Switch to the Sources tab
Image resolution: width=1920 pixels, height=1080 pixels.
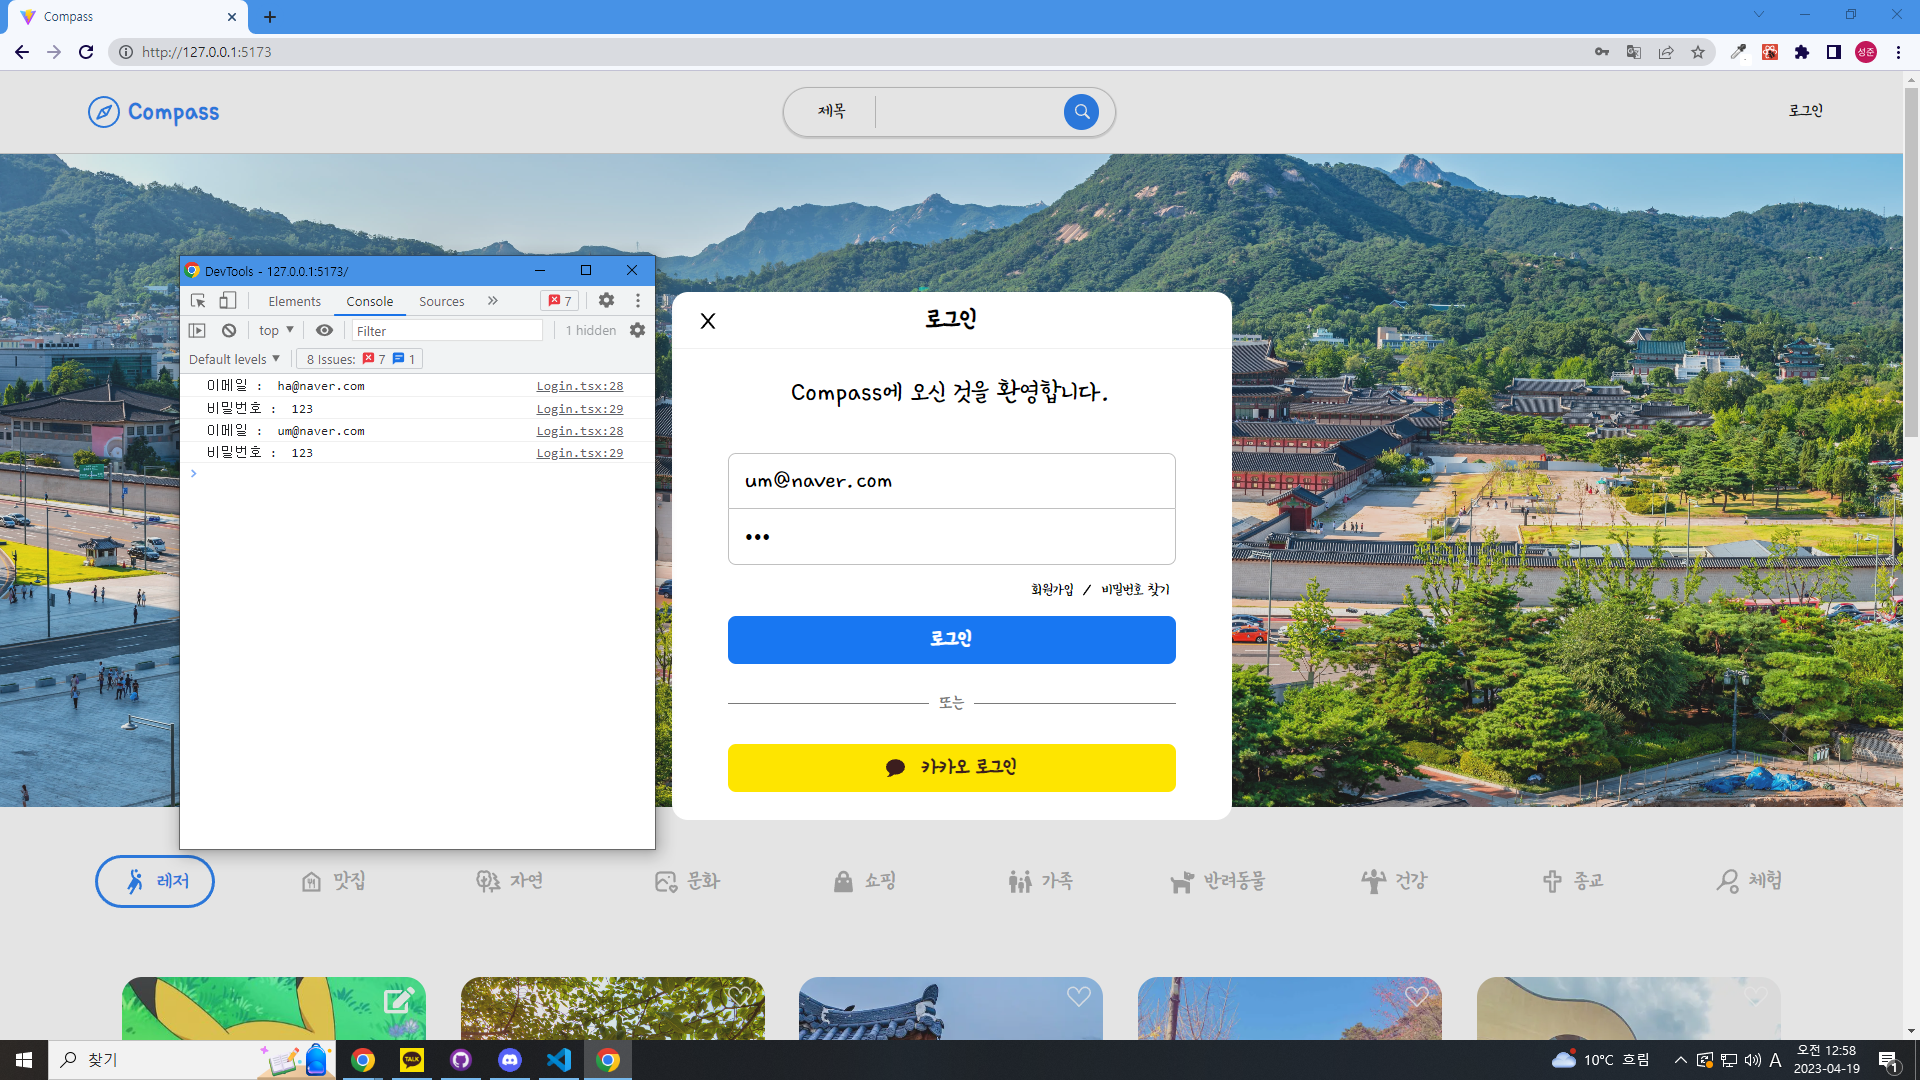coord(441,301)
